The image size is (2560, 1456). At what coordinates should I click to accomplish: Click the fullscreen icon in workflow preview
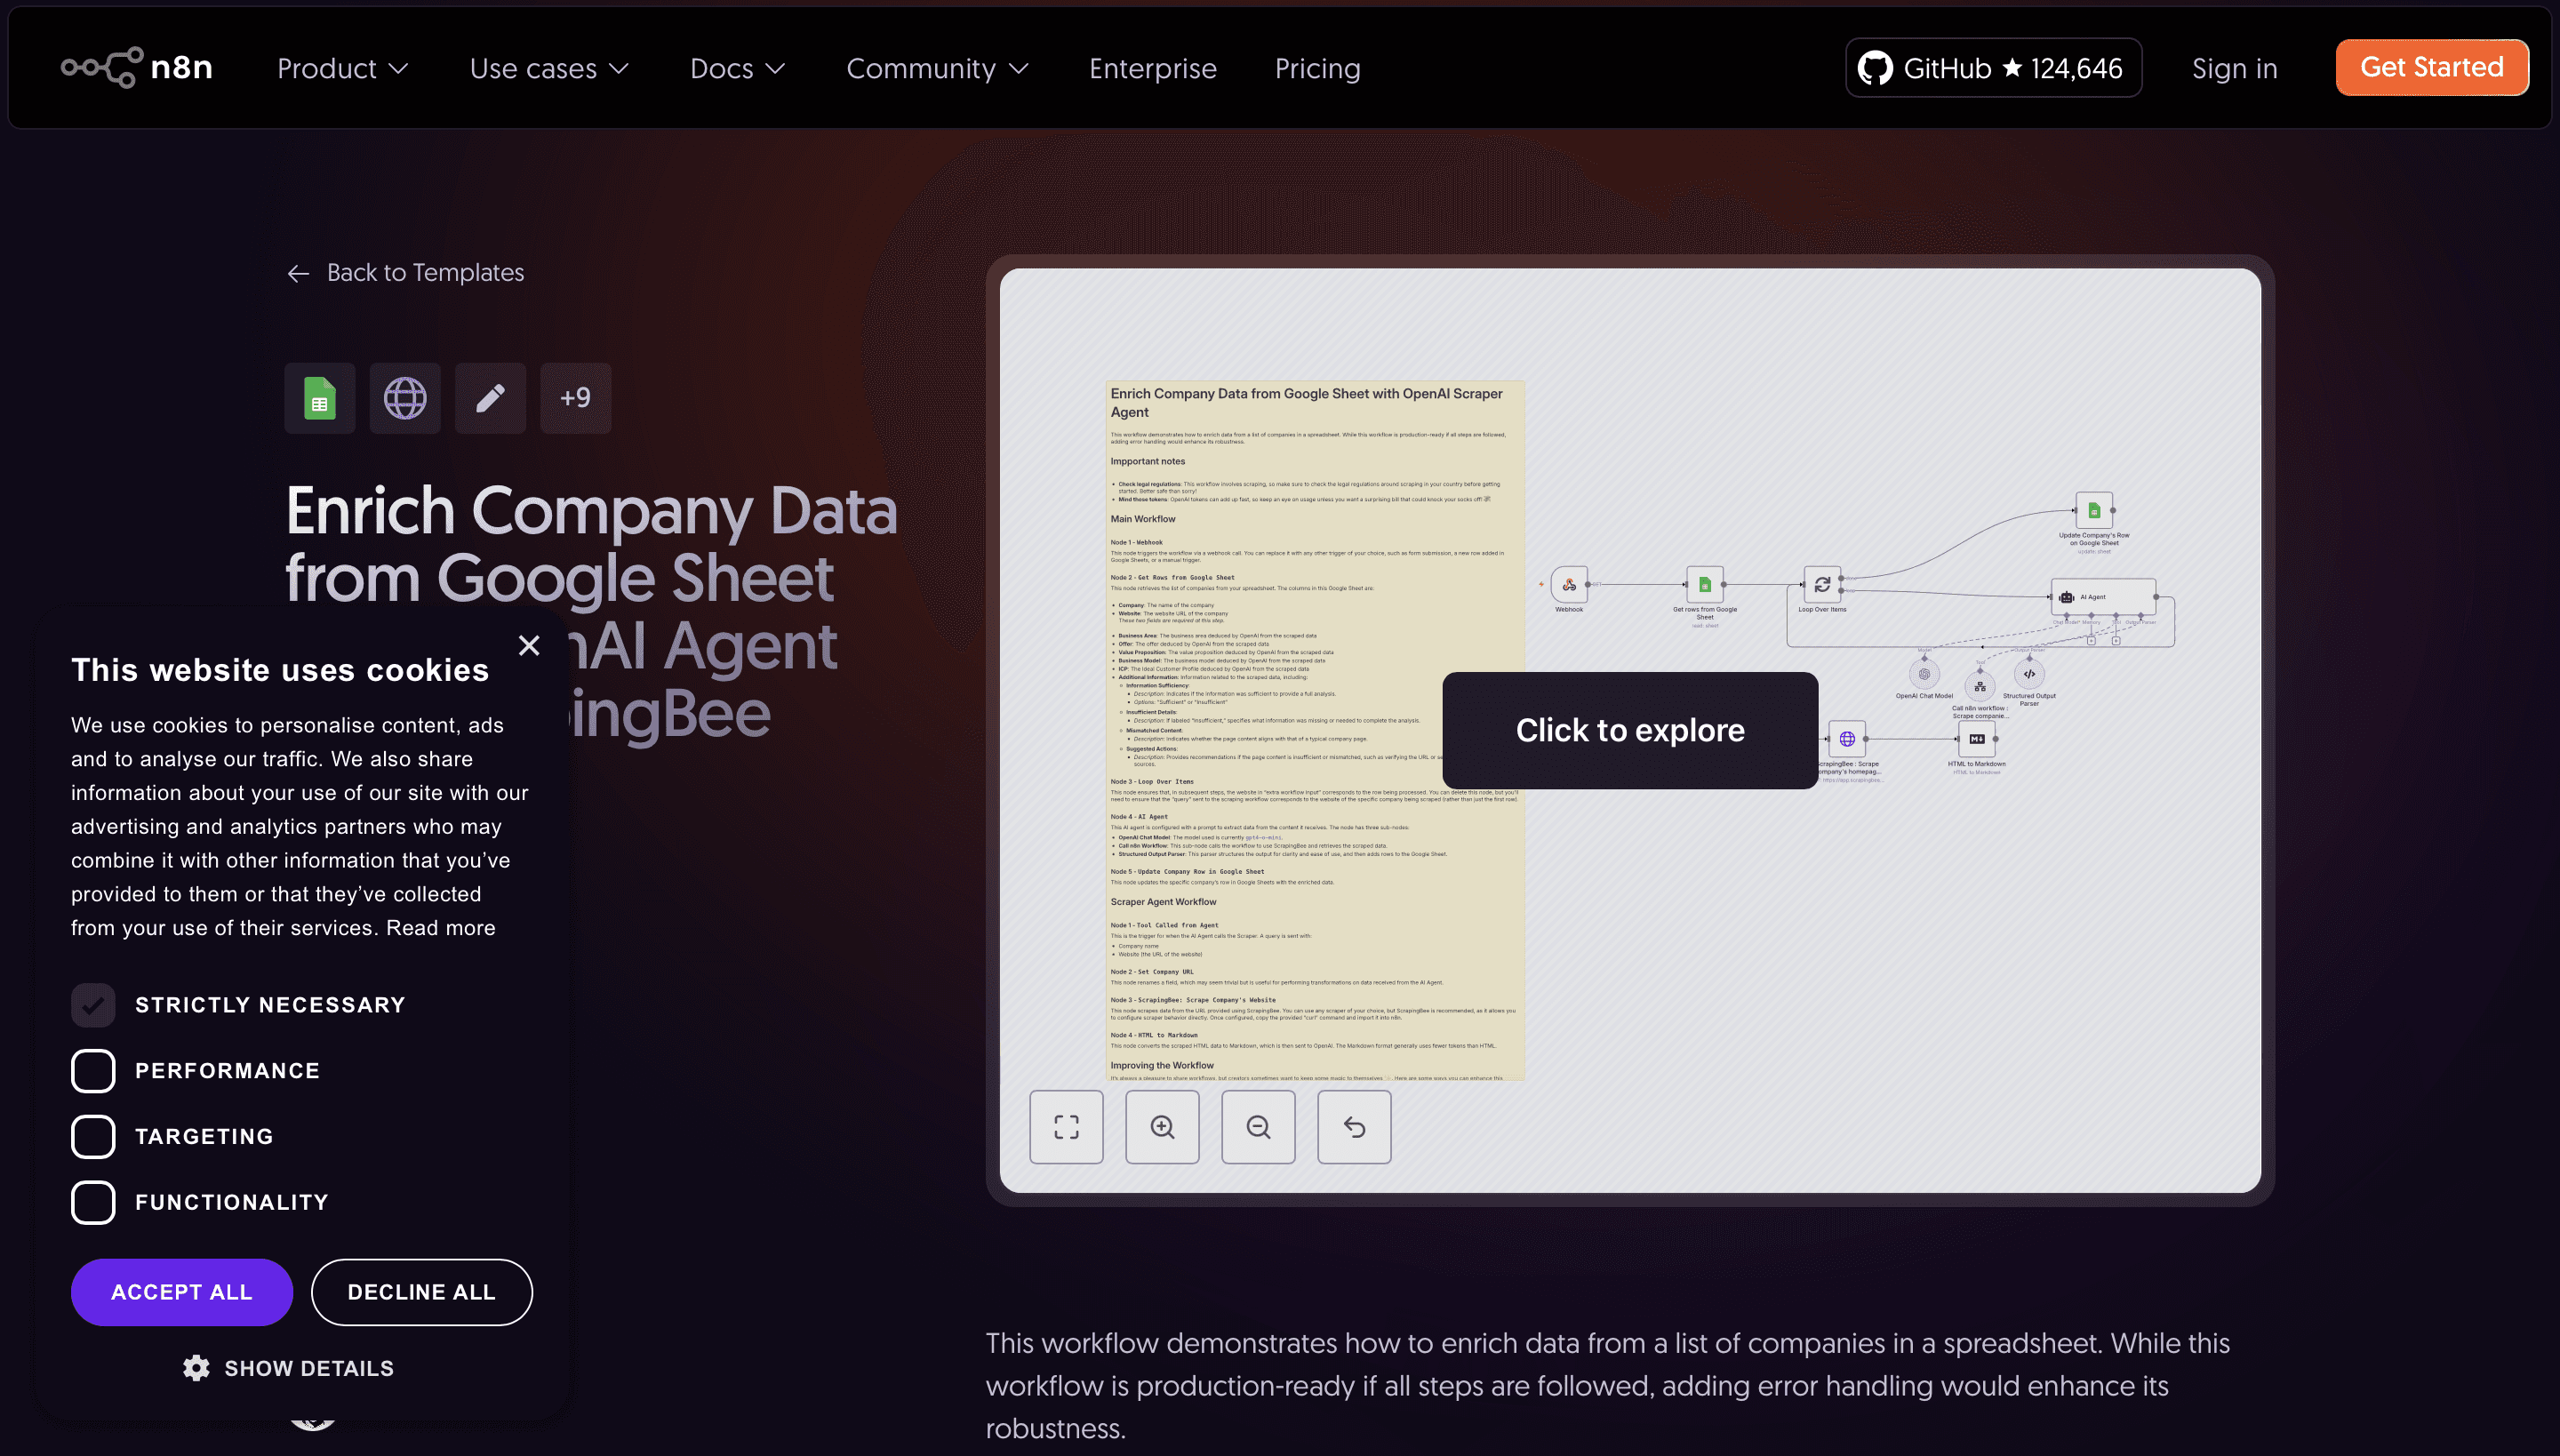(x=1066, y=1127)
